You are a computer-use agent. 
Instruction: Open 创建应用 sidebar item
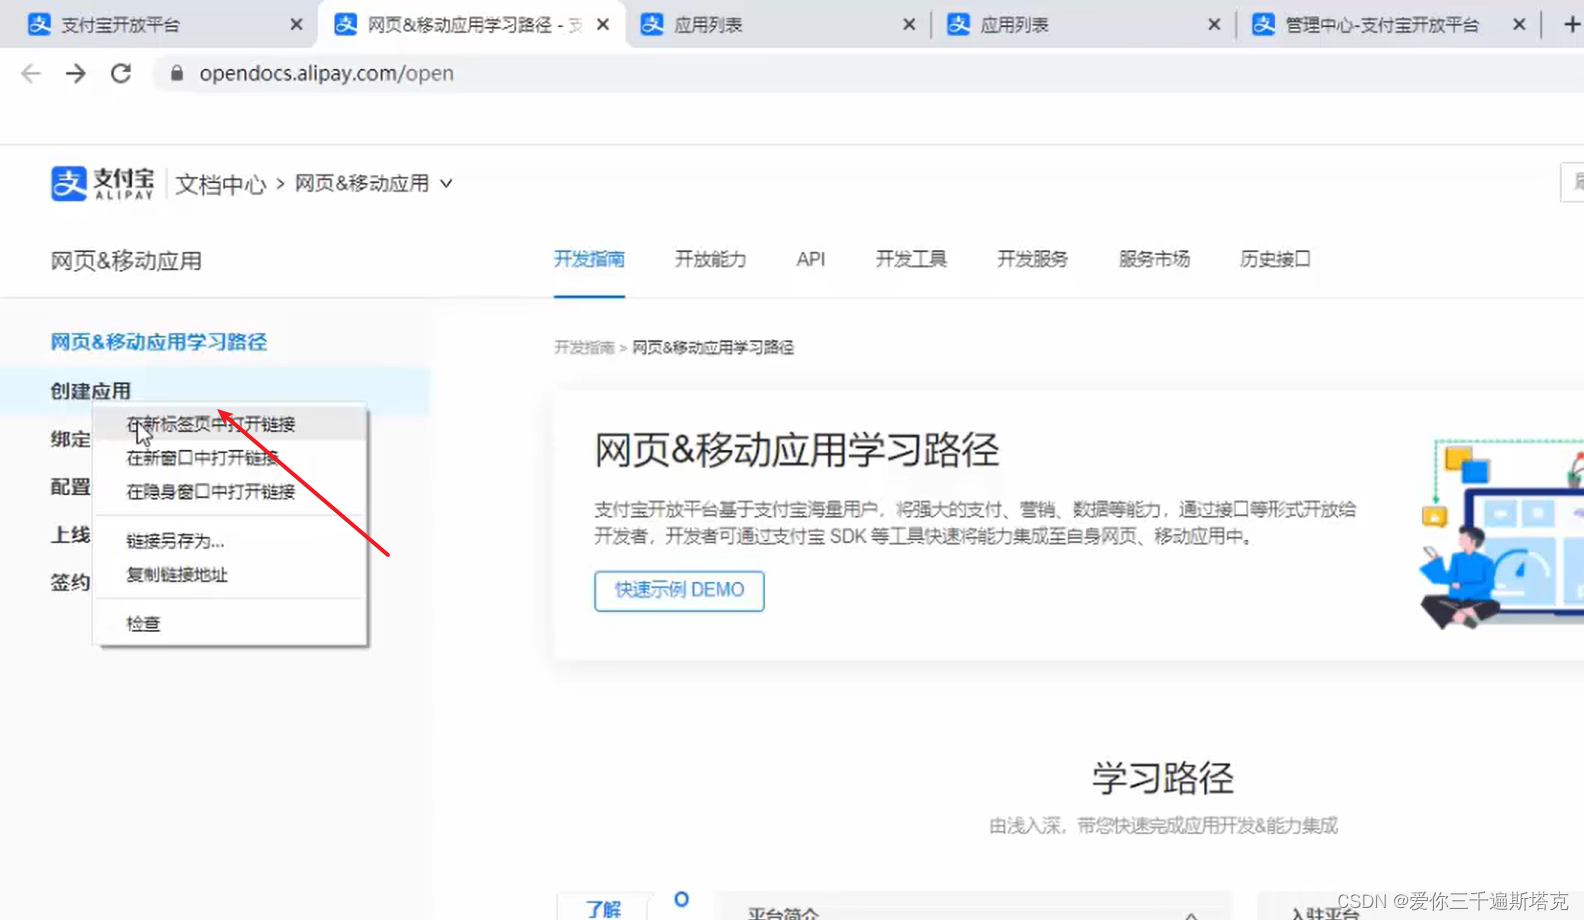pos(215,391)
